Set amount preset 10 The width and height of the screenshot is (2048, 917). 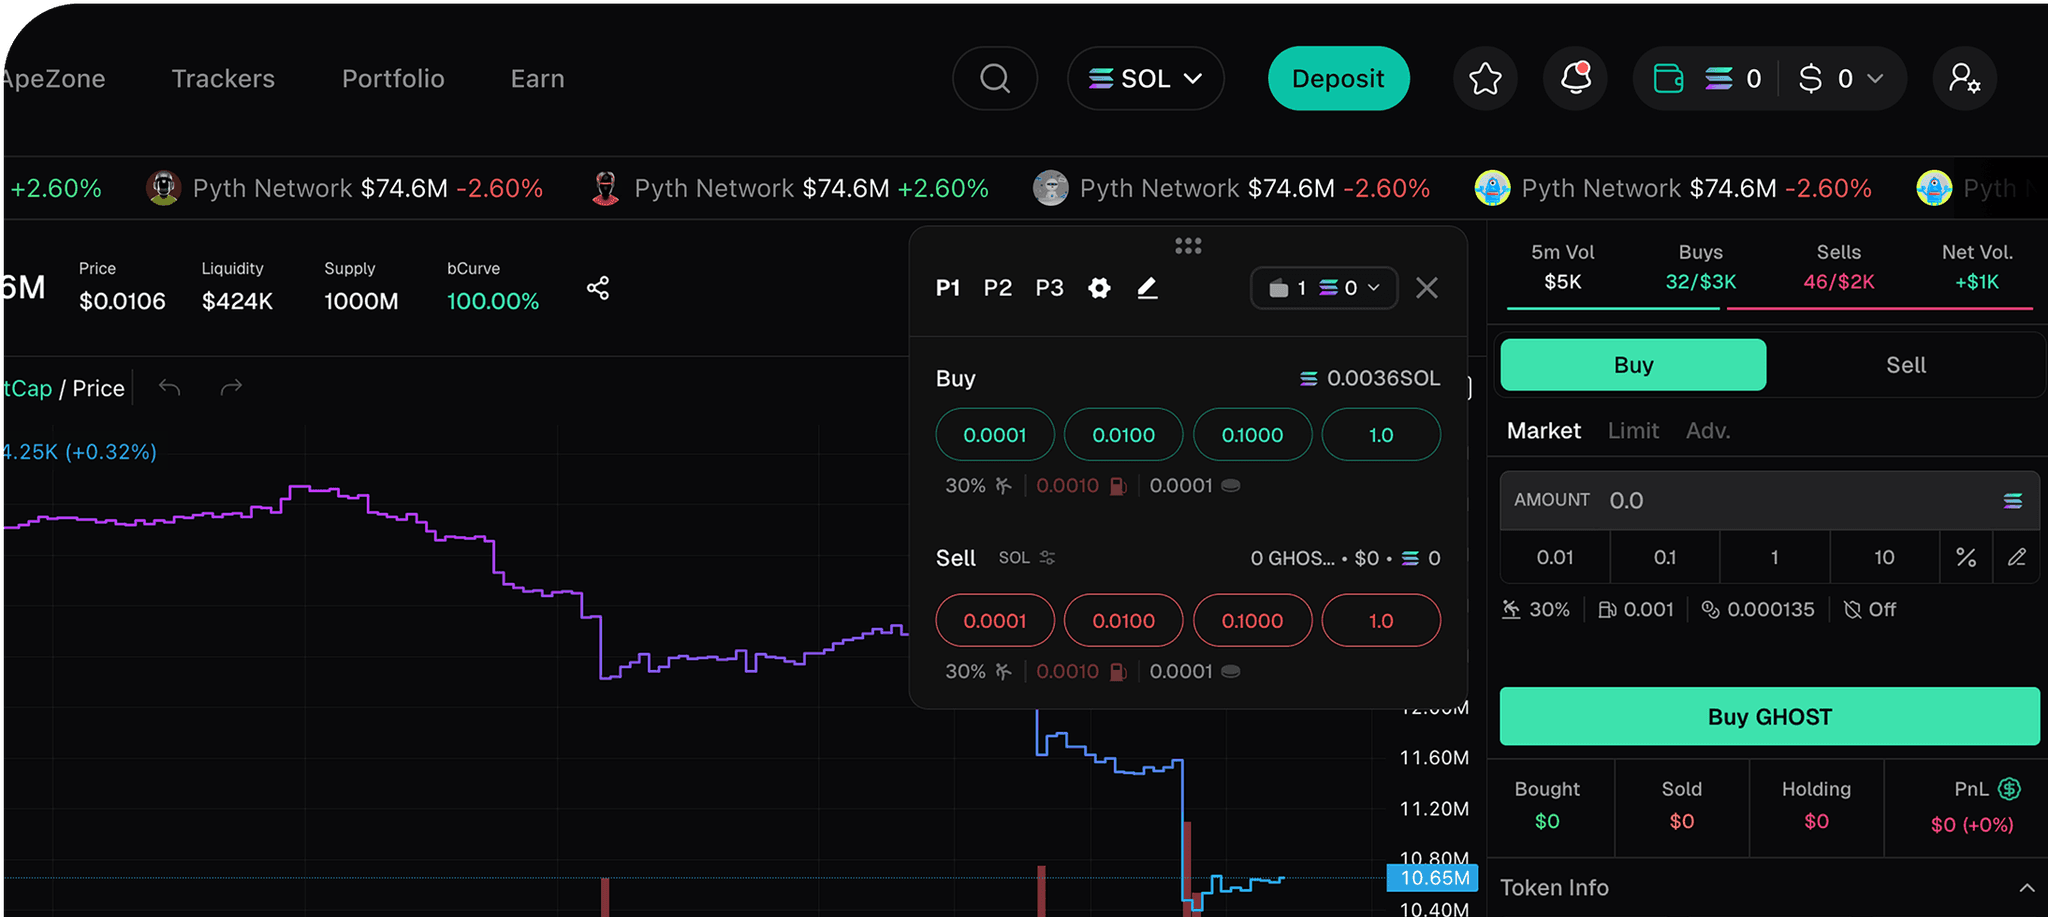[x=1884, y=557]
